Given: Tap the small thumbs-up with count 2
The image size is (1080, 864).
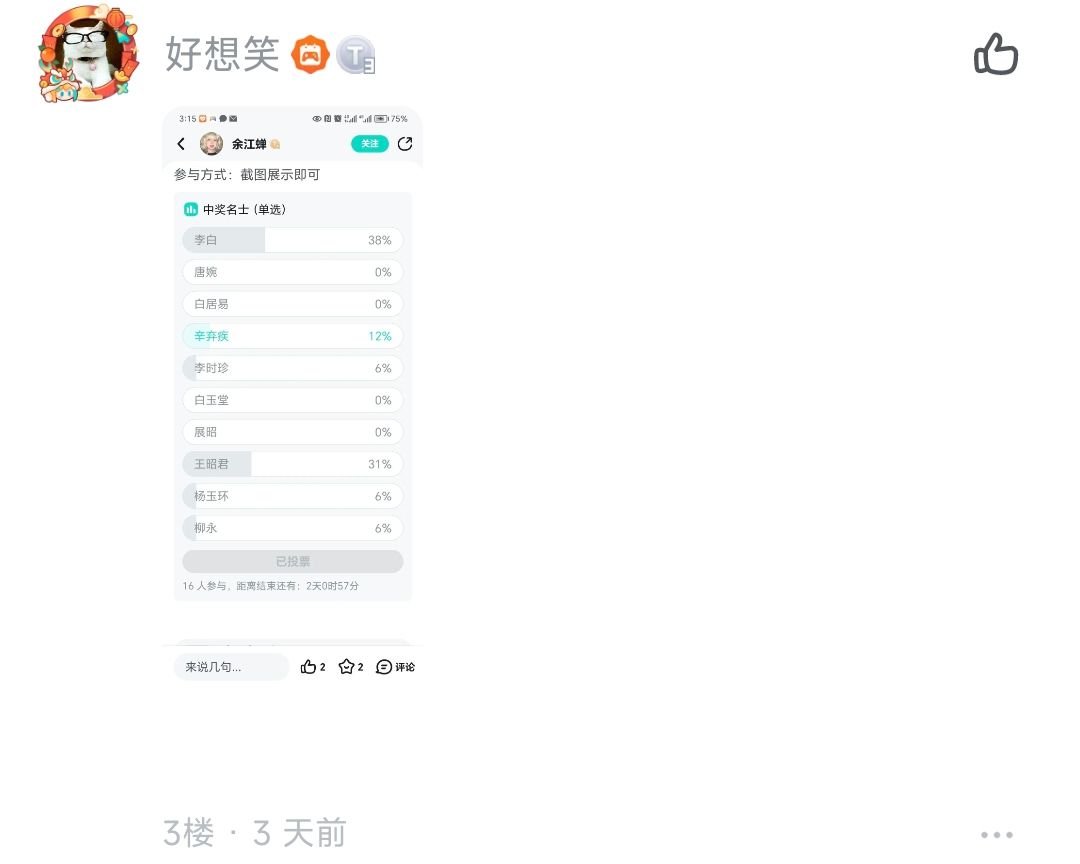Looking at the screenshot, I should [313, 666].
